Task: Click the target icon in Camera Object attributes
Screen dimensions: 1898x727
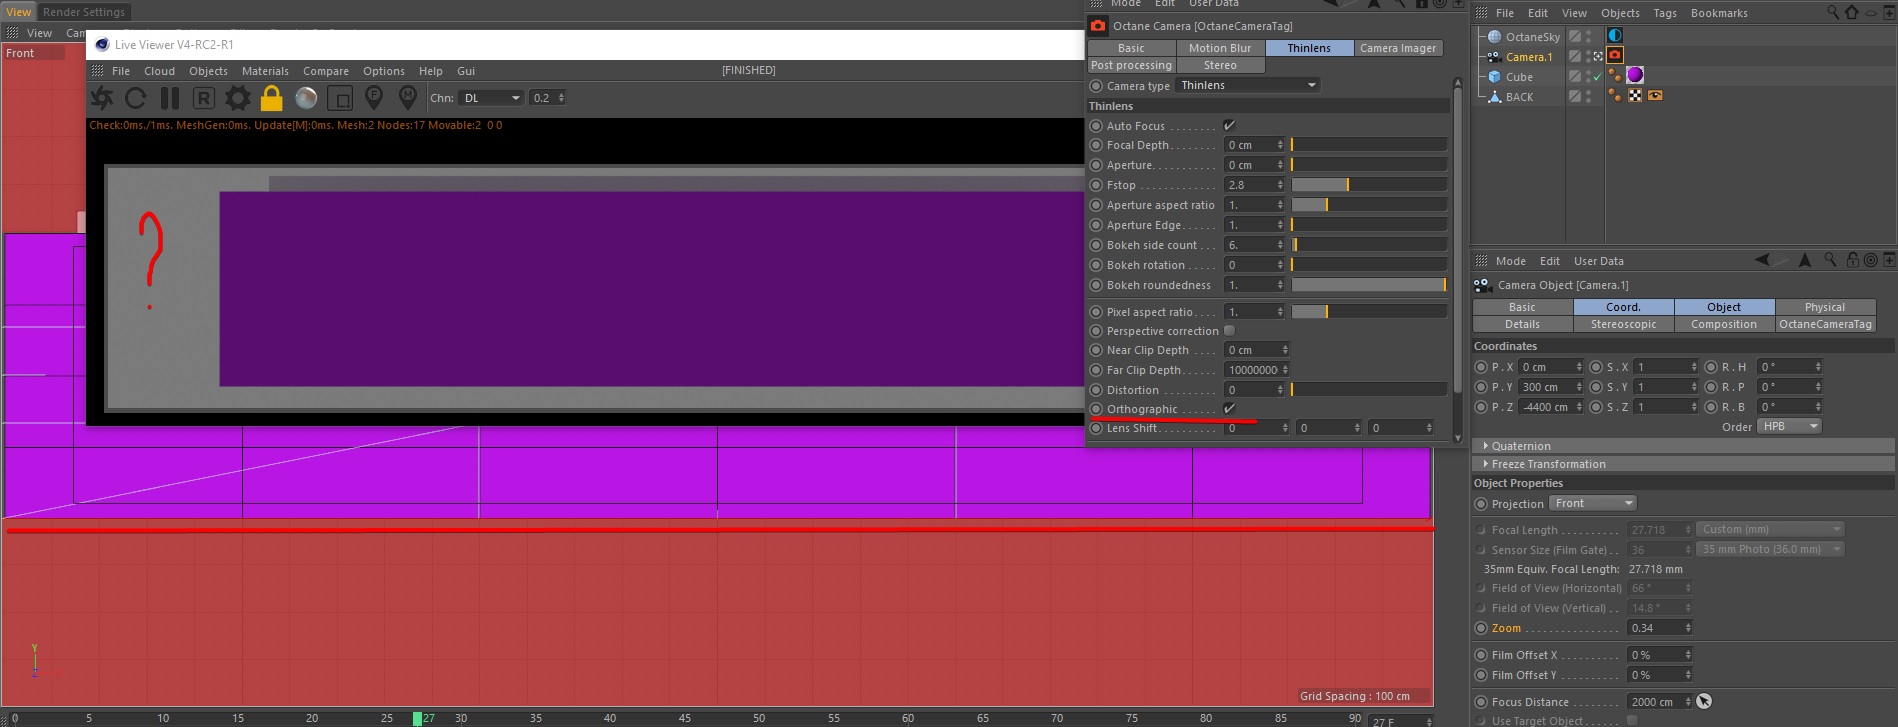Action: tap(1870, 260)
